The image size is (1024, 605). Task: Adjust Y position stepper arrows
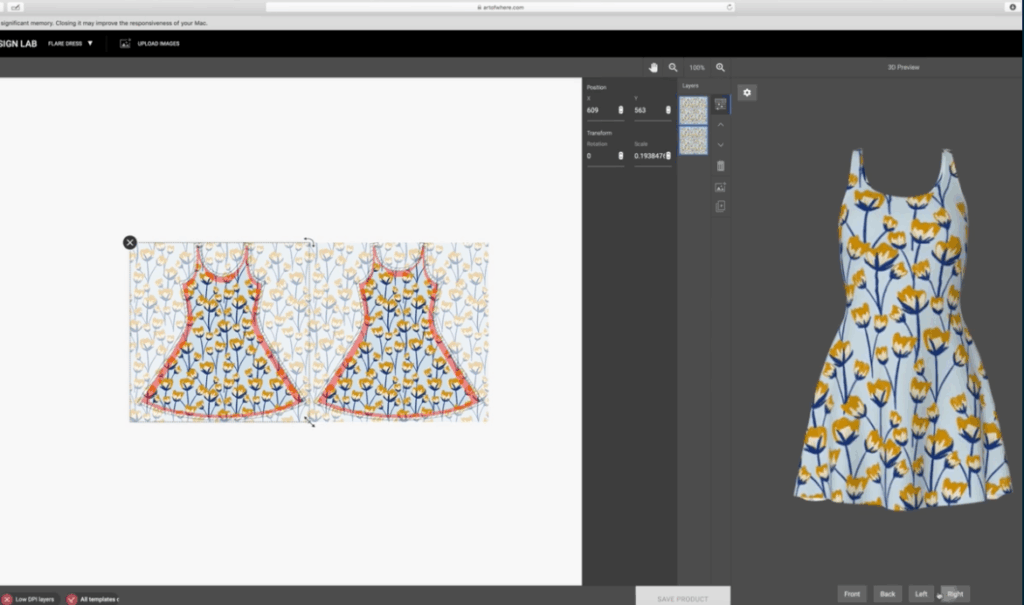668,110
